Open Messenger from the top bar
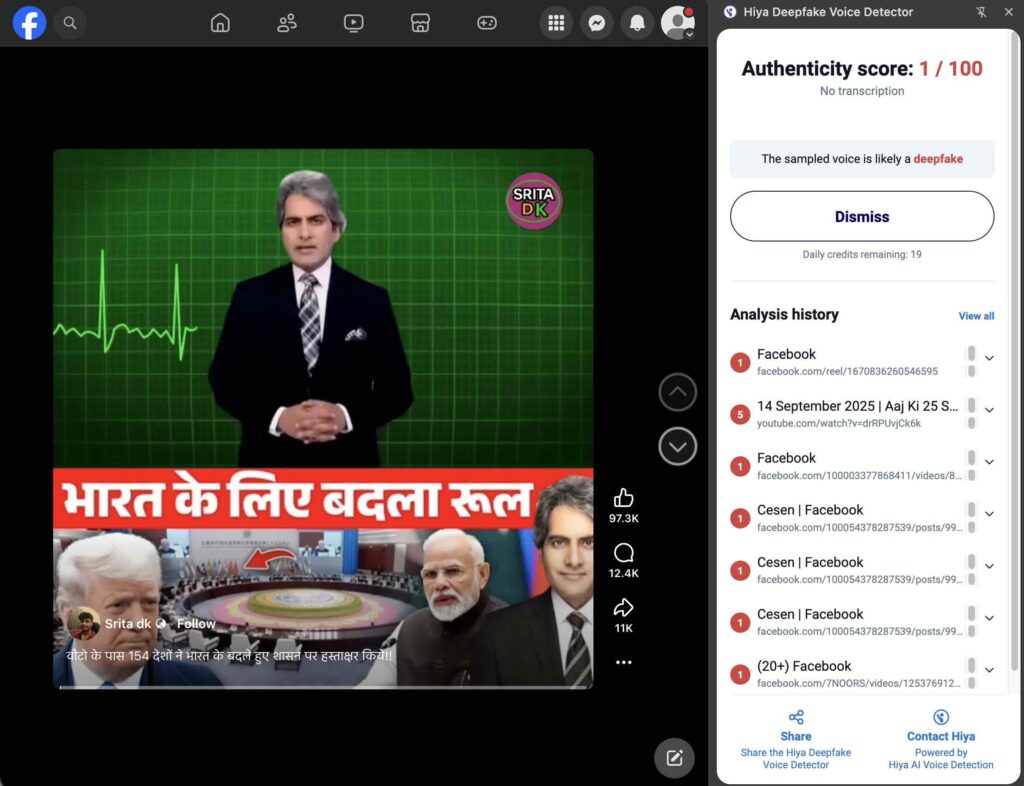The image size is (1024, 786). point(597,23)
